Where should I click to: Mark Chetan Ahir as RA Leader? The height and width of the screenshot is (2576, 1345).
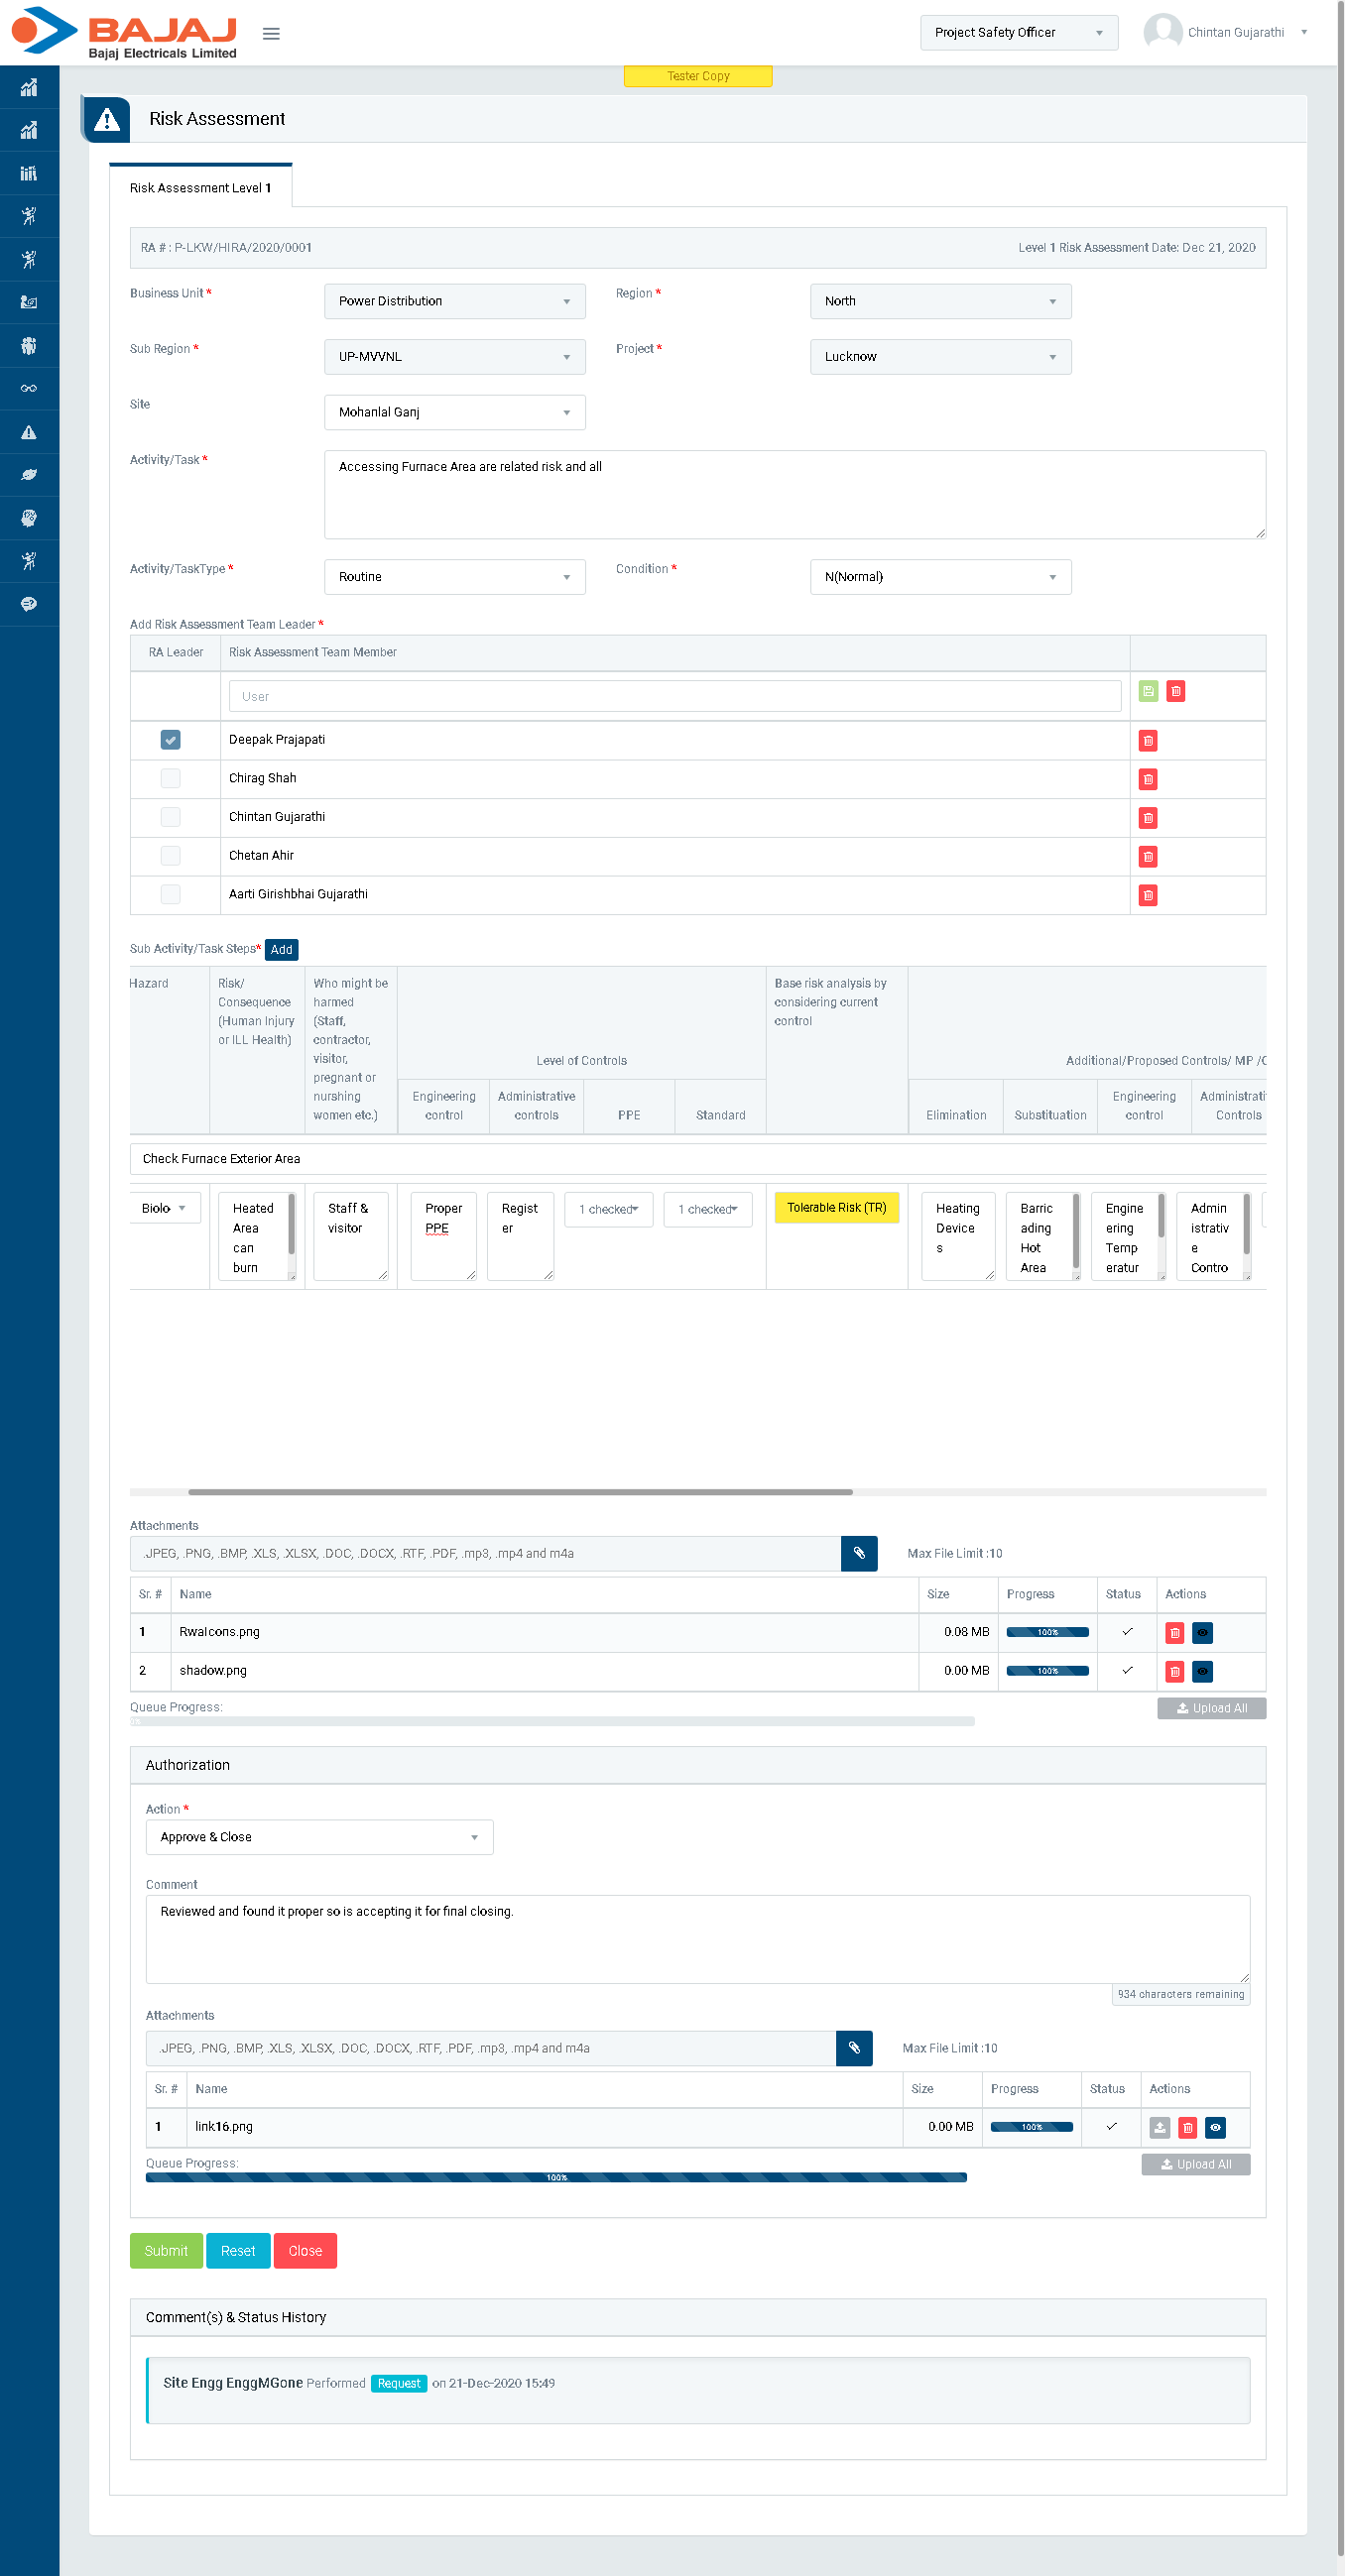[171, 855]
